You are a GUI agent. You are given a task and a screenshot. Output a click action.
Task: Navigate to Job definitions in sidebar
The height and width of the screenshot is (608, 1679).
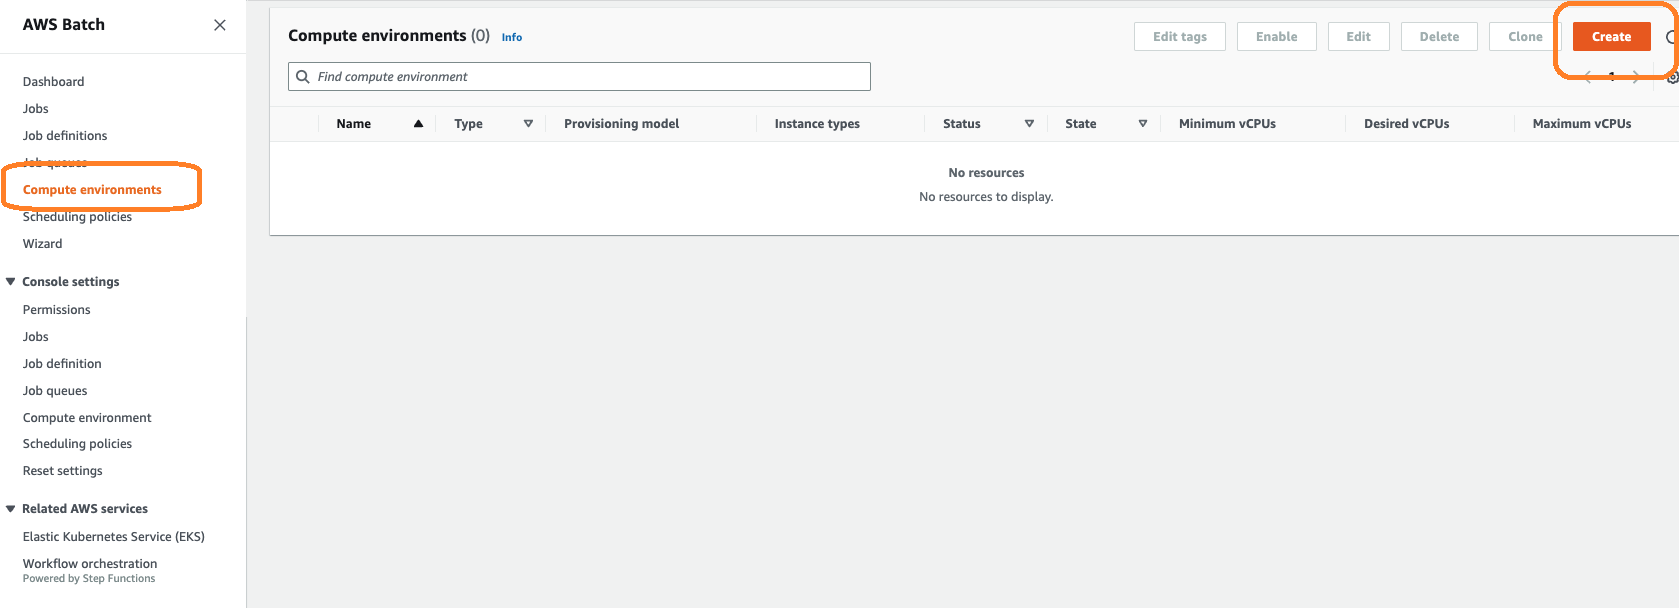pos(65,136)
